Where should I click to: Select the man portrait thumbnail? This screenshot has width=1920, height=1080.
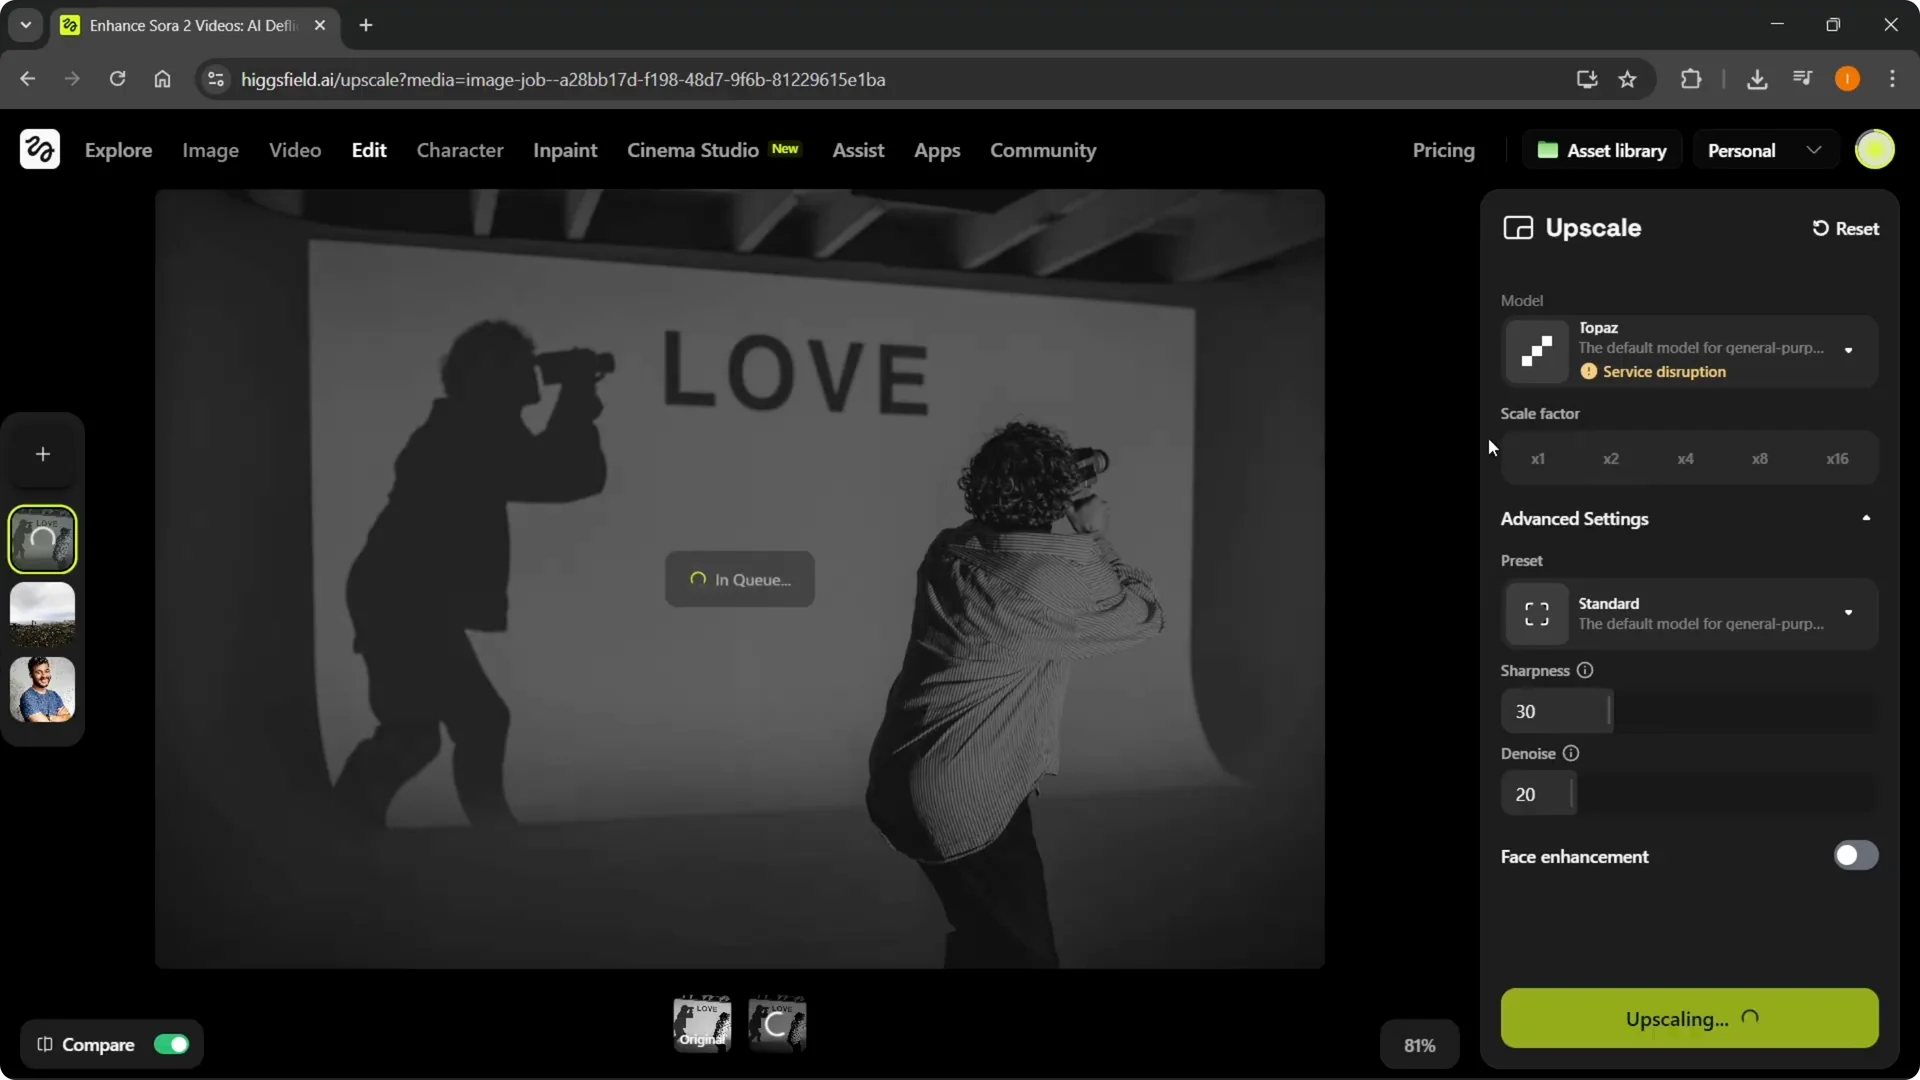[42, 689]
